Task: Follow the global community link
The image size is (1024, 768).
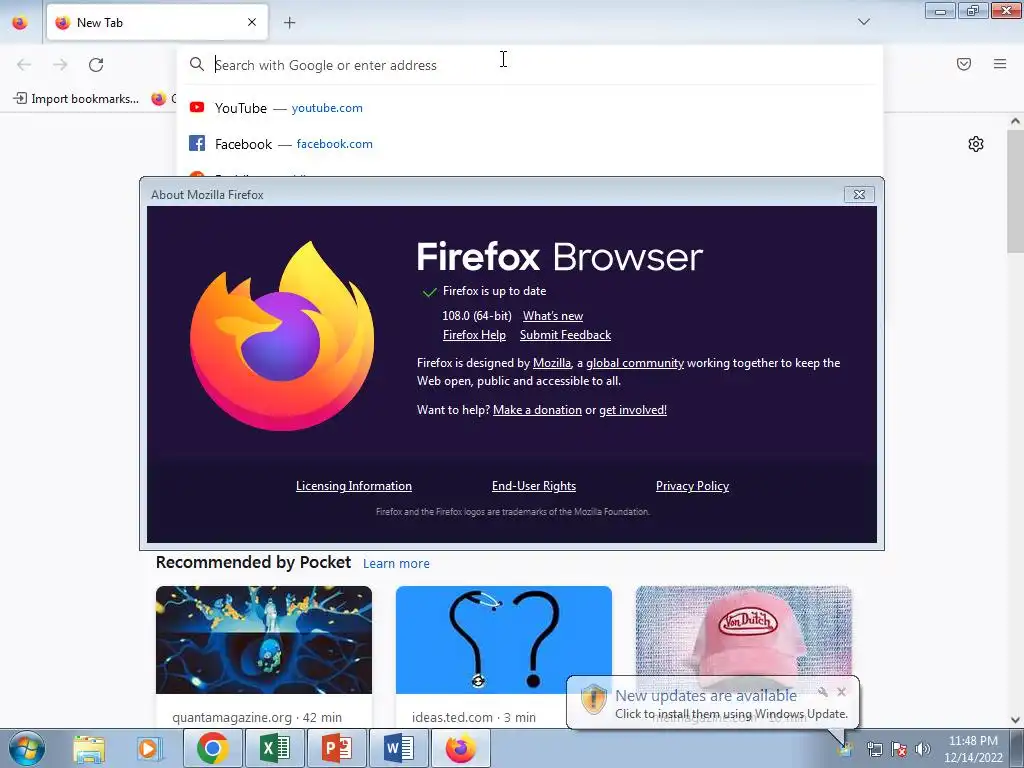Action: pos(635,363)
